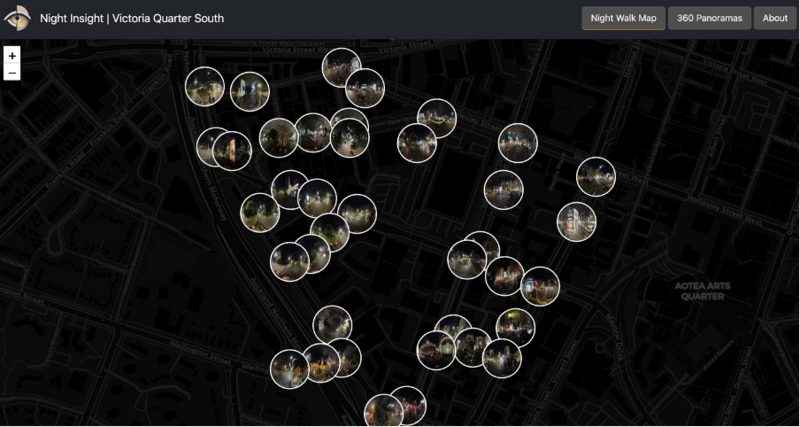800x427 pixels.
Task: Open the topmost panorama beside the Victoria Street West label
Action: (x=341, y=68)
